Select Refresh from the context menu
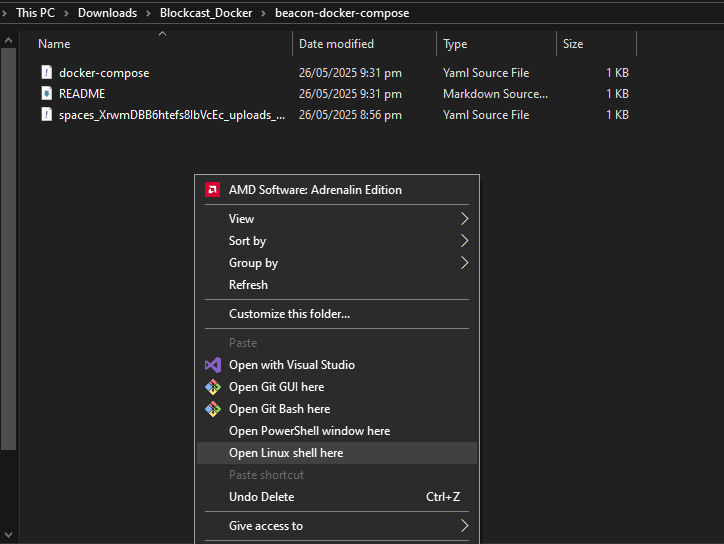The height and width of the screenshot is (544, 724). [x=248, y=285]
